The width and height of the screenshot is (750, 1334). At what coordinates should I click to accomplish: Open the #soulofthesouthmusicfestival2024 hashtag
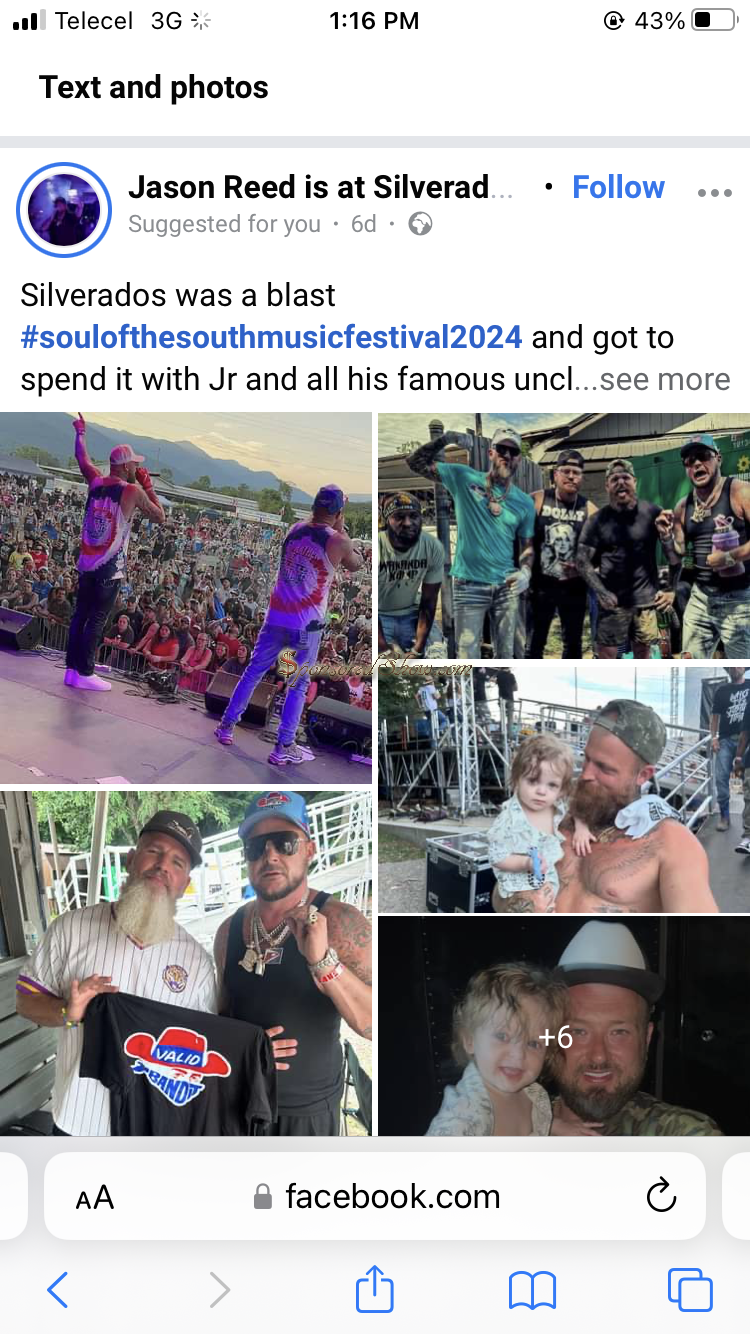coord(271,337)
